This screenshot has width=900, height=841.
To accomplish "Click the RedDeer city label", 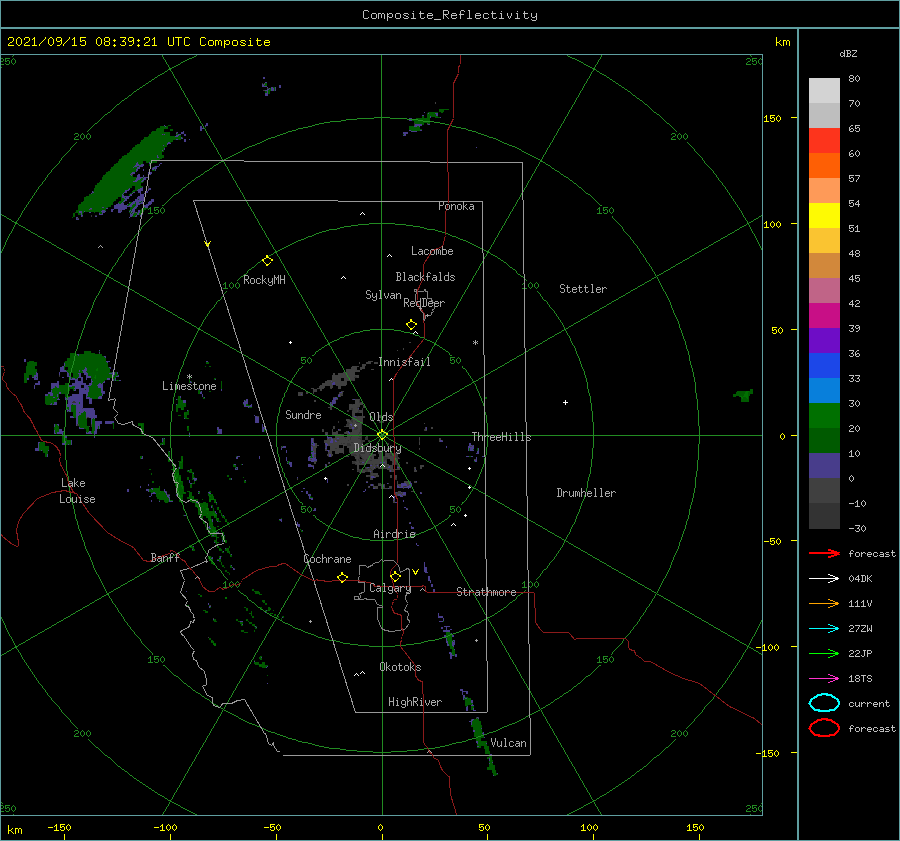I will coord(424,303).
